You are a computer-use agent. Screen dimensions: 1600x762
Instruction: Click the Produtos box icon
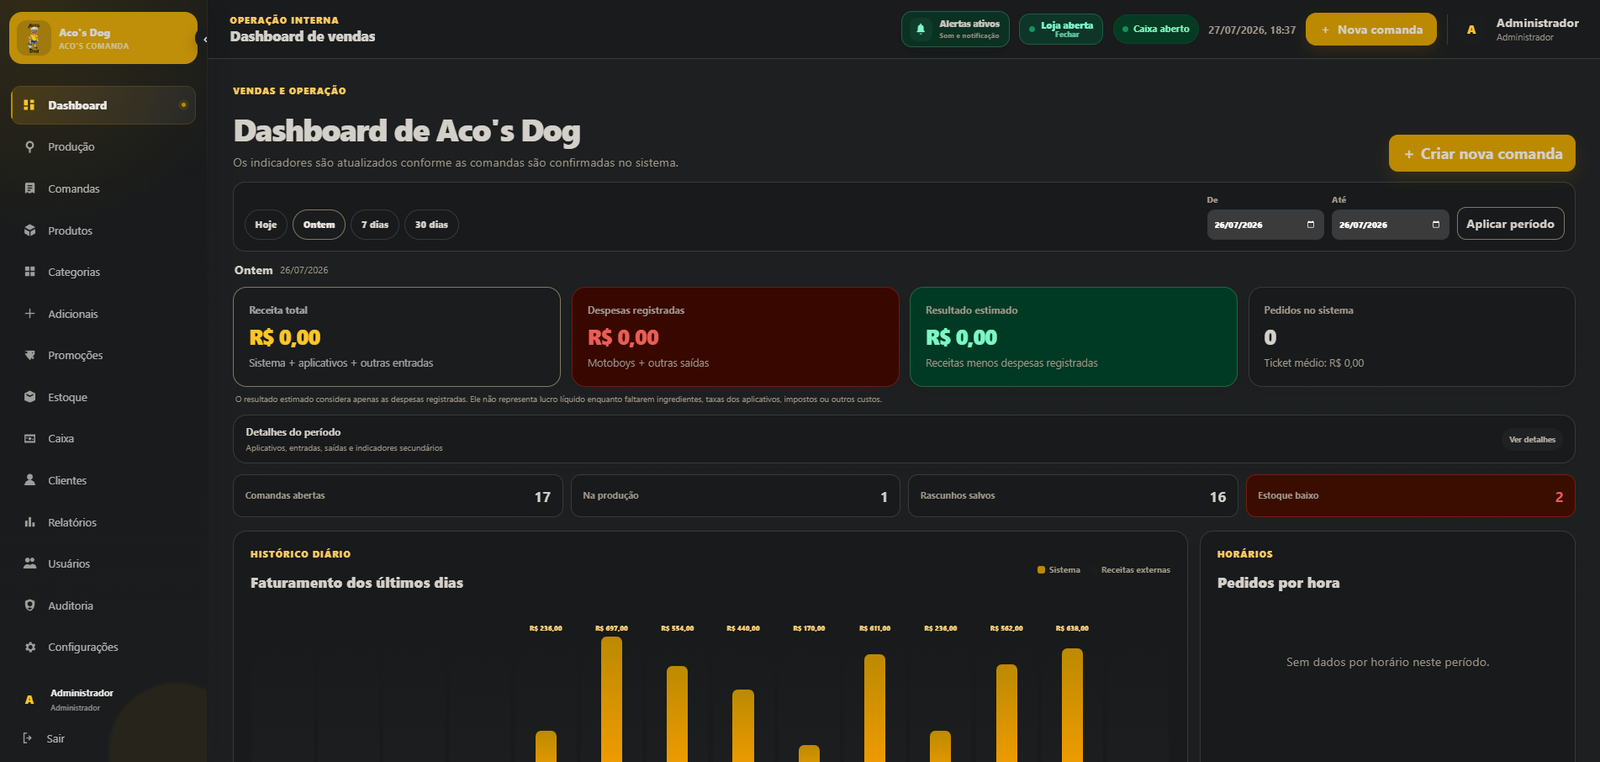click(29, 230)
